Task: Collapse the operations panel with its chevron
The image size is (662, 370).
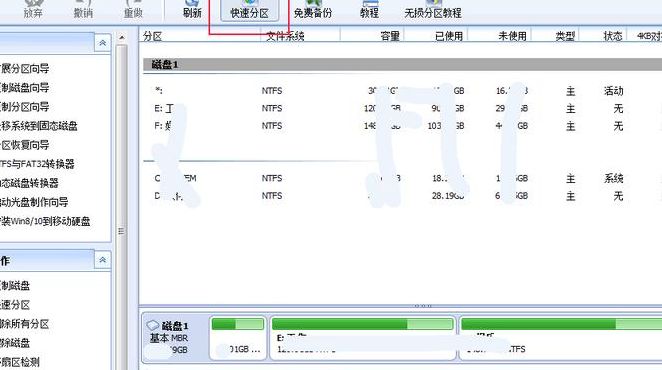Action: [x=103, y=260]
